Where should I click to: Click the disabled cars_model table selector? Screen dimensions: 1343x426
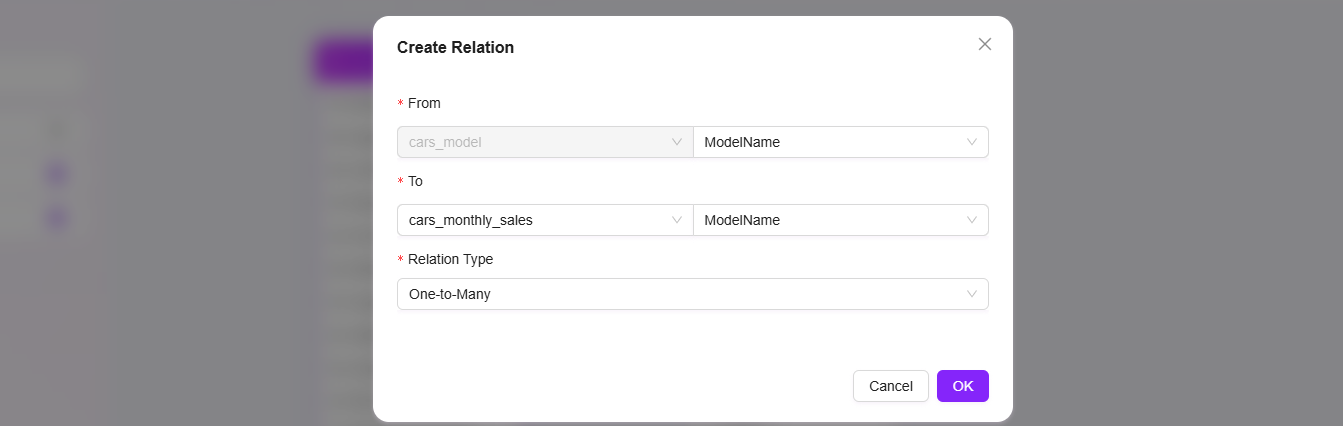point(545,142)
